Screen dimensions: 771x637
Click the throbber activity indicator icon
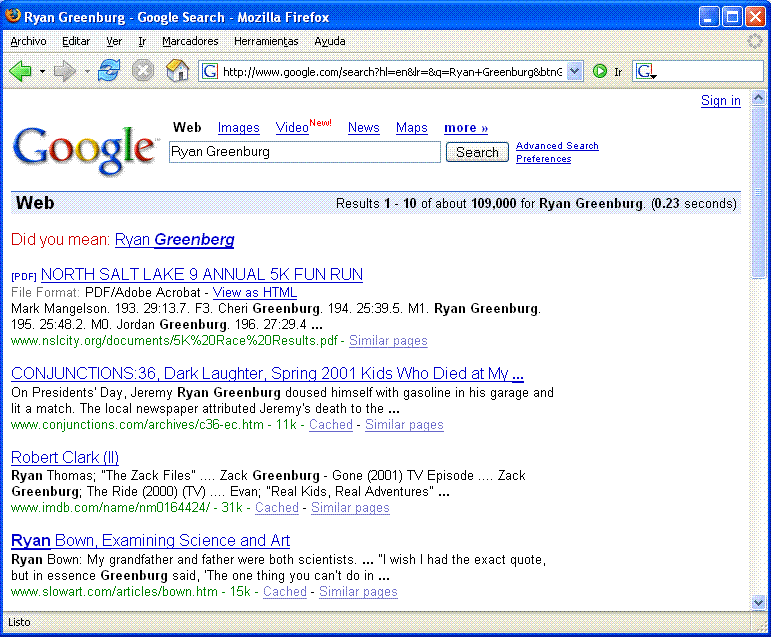coord(755,41)
